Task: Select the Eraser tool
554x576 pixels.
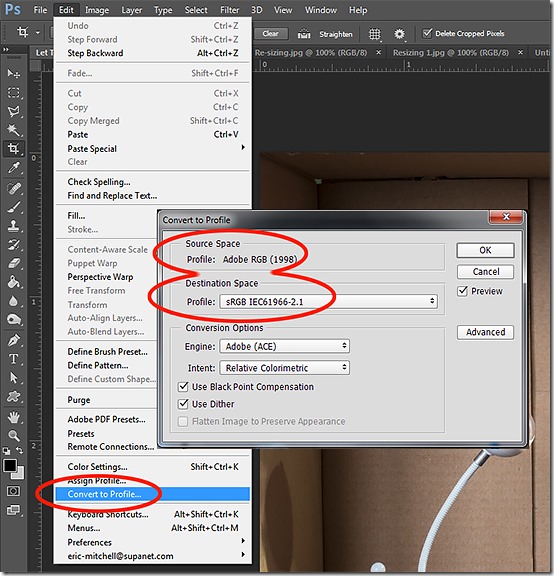Action: 14,263
